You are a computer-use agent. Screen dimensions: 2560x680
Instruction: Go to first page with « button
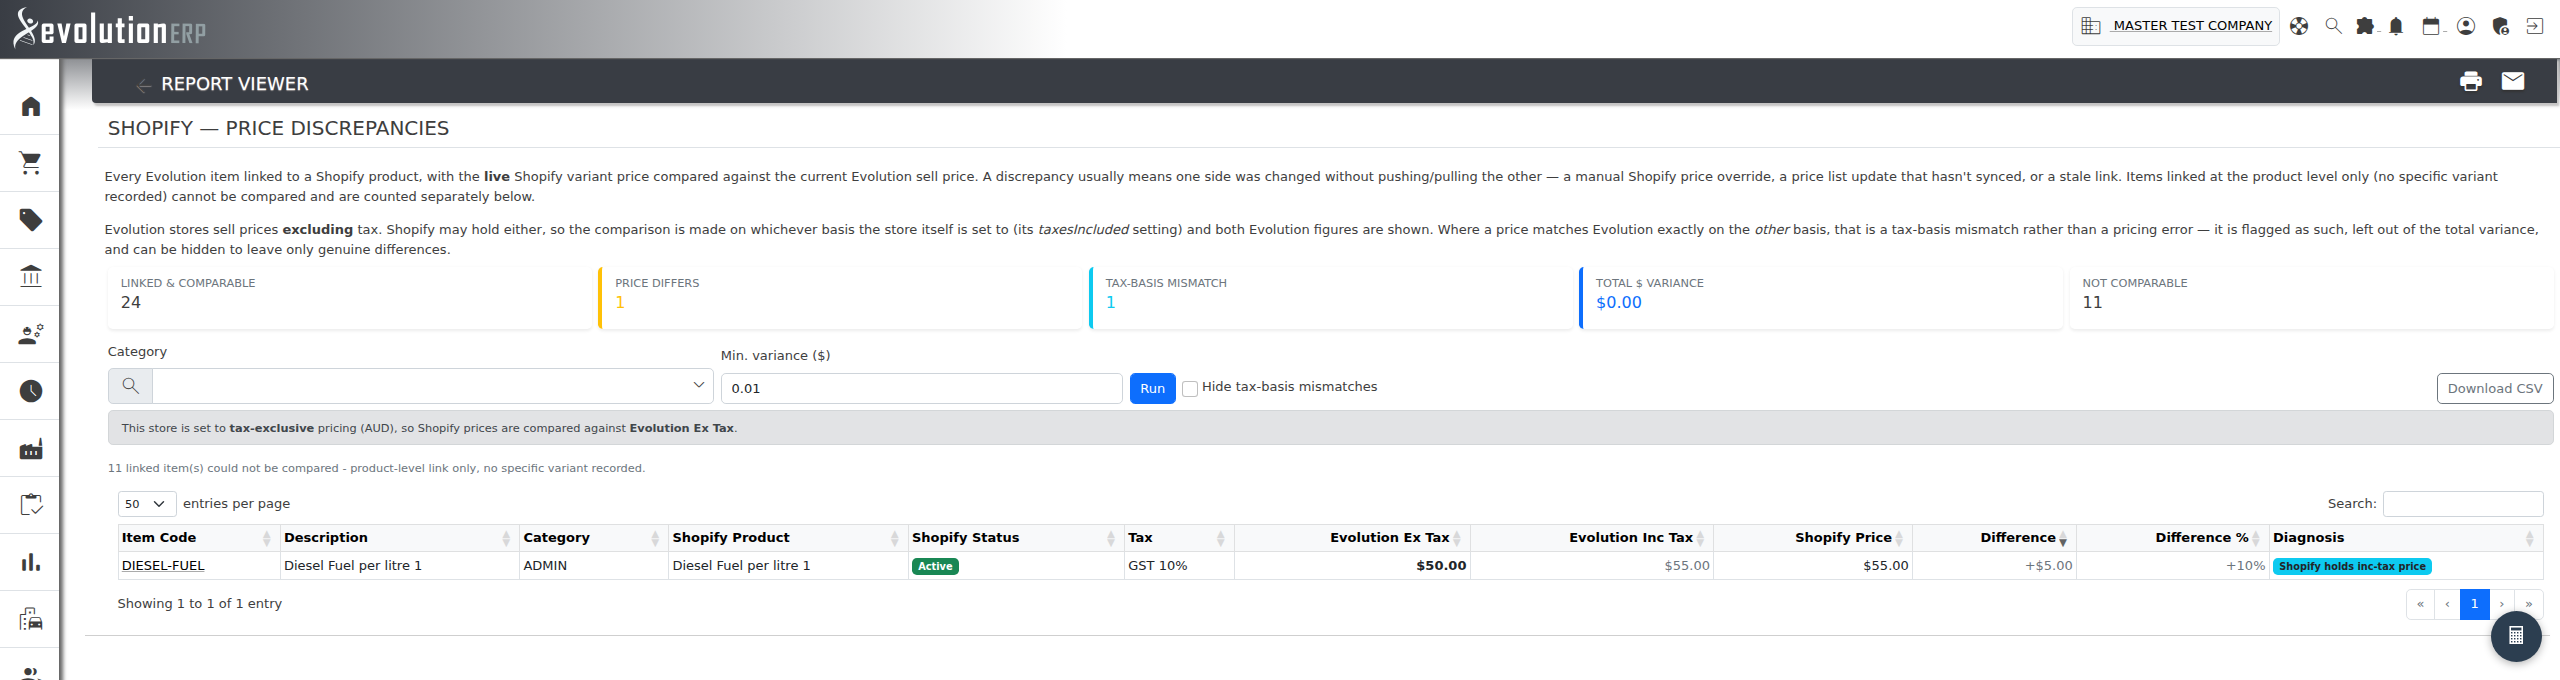2420,604
